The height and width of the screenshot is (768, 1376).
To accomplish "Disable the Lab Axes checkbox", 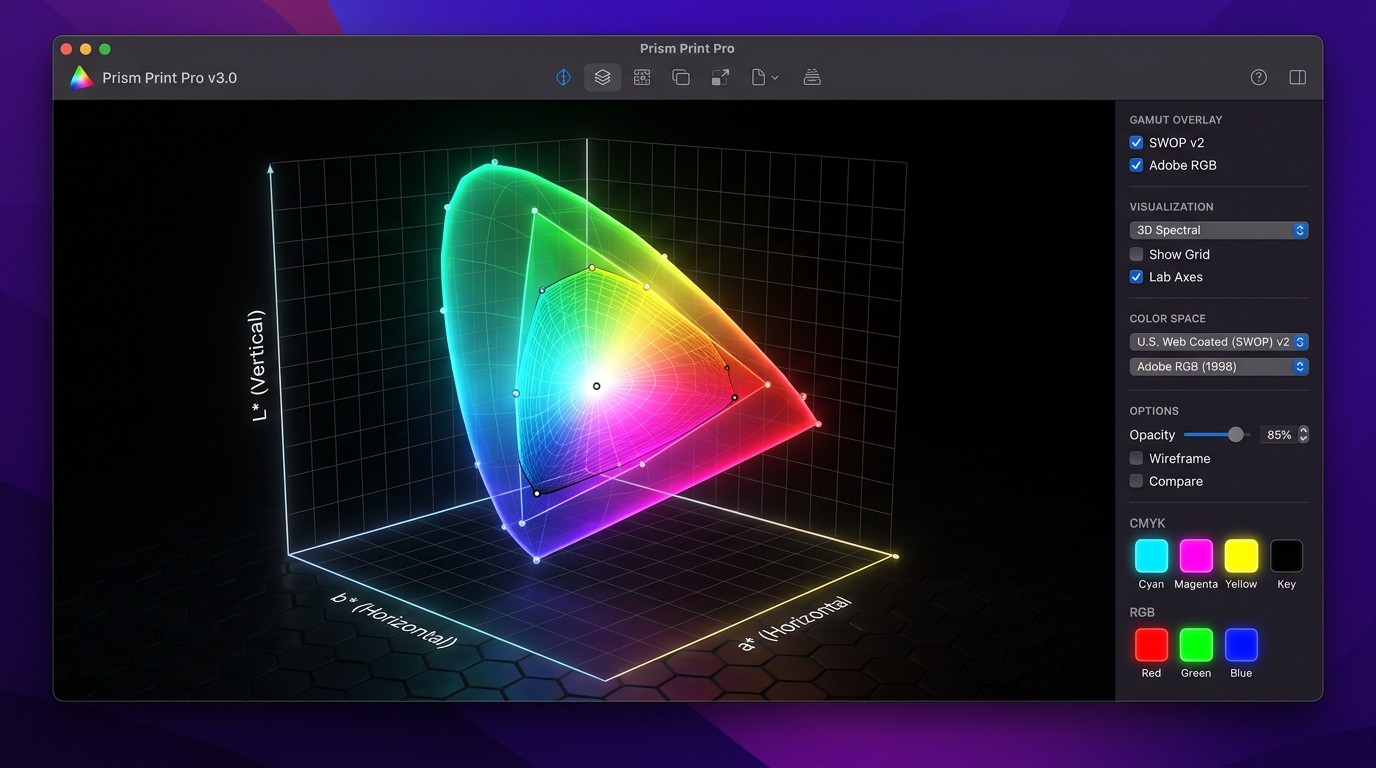I will [x=1136, y=277].
